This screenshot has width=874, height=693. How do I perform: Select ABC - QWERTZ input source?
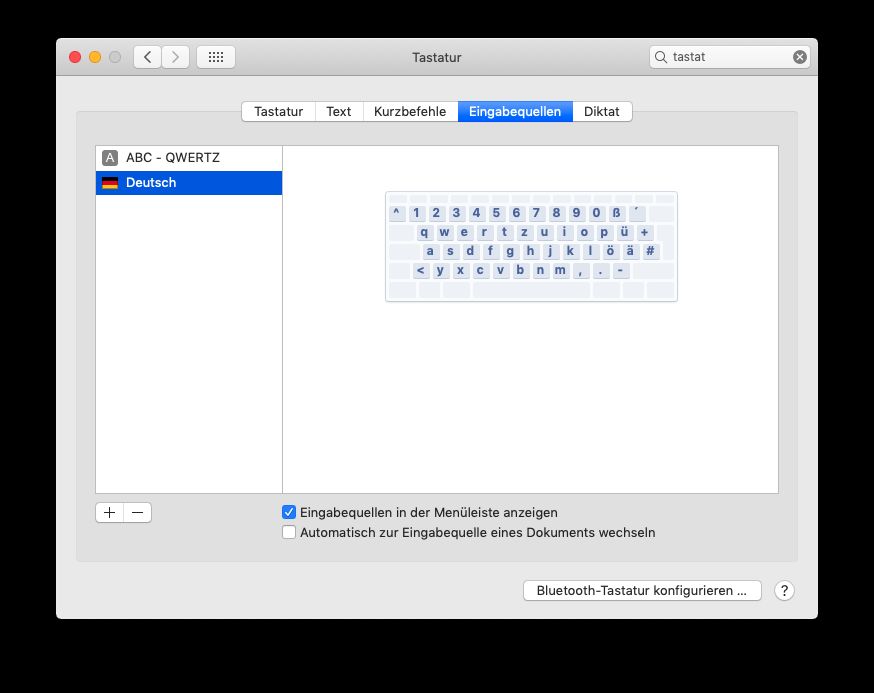pyautogui.click(x=173, y=158)
